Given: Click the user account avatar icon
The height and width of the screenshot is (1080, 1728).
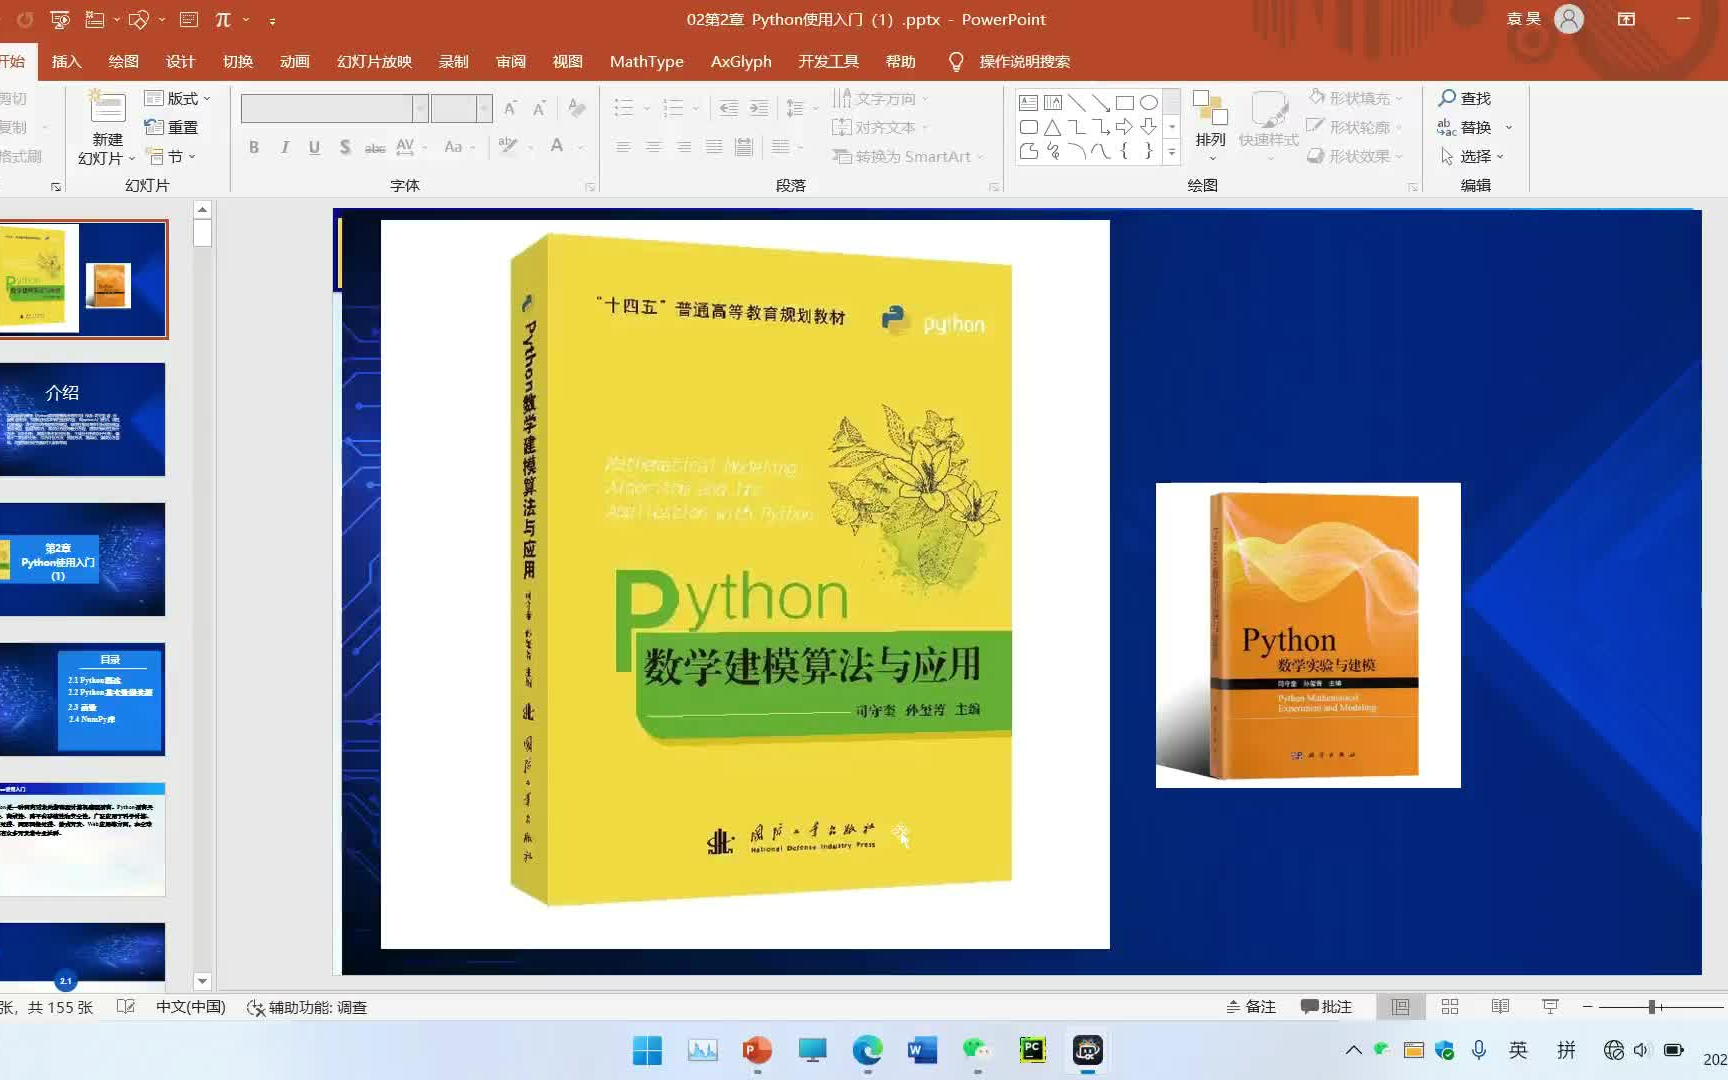Looking at the screenshot, I should pos(1569,19).
